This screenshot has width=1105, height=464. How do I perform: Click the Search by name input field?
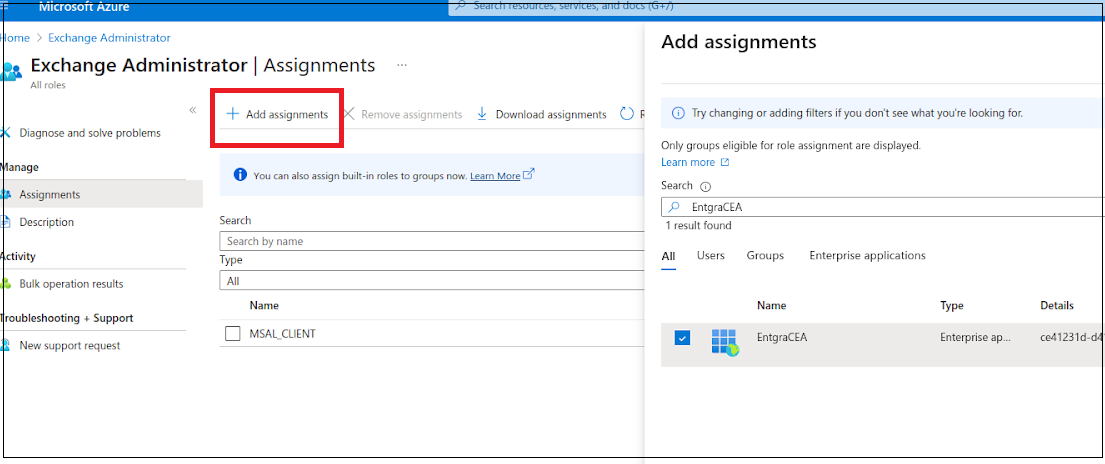point(431,241)
